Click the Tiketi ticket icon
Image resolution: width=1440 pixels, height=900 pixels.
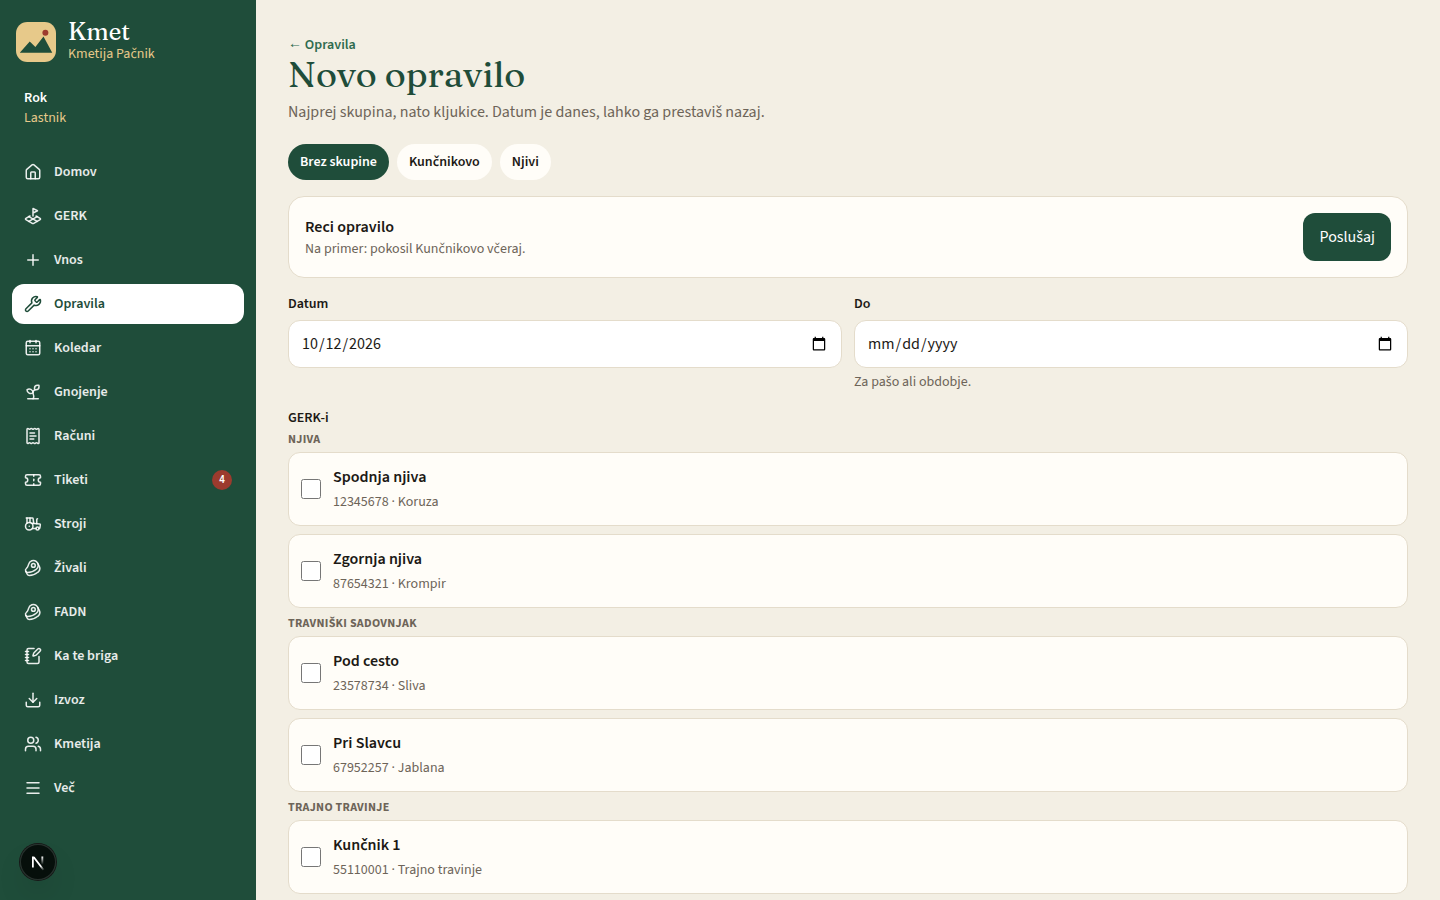33,480
